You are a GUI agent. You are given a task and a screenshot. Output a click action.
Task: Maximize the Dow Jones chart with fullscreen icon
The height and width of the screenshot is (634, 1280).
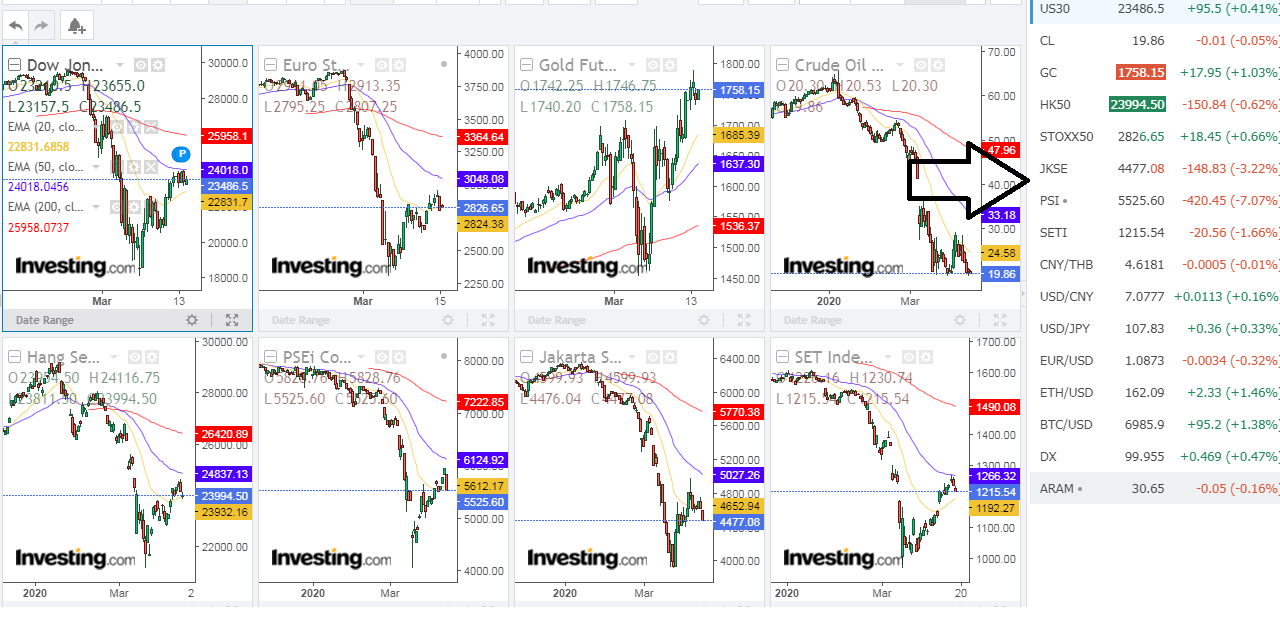point(232,320)
